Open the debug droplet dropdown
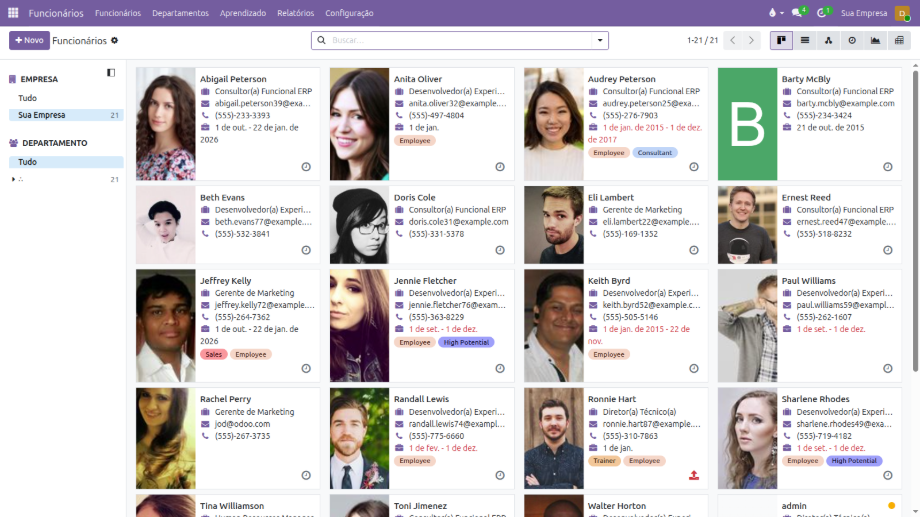920x517 pixels. point(774,13)
